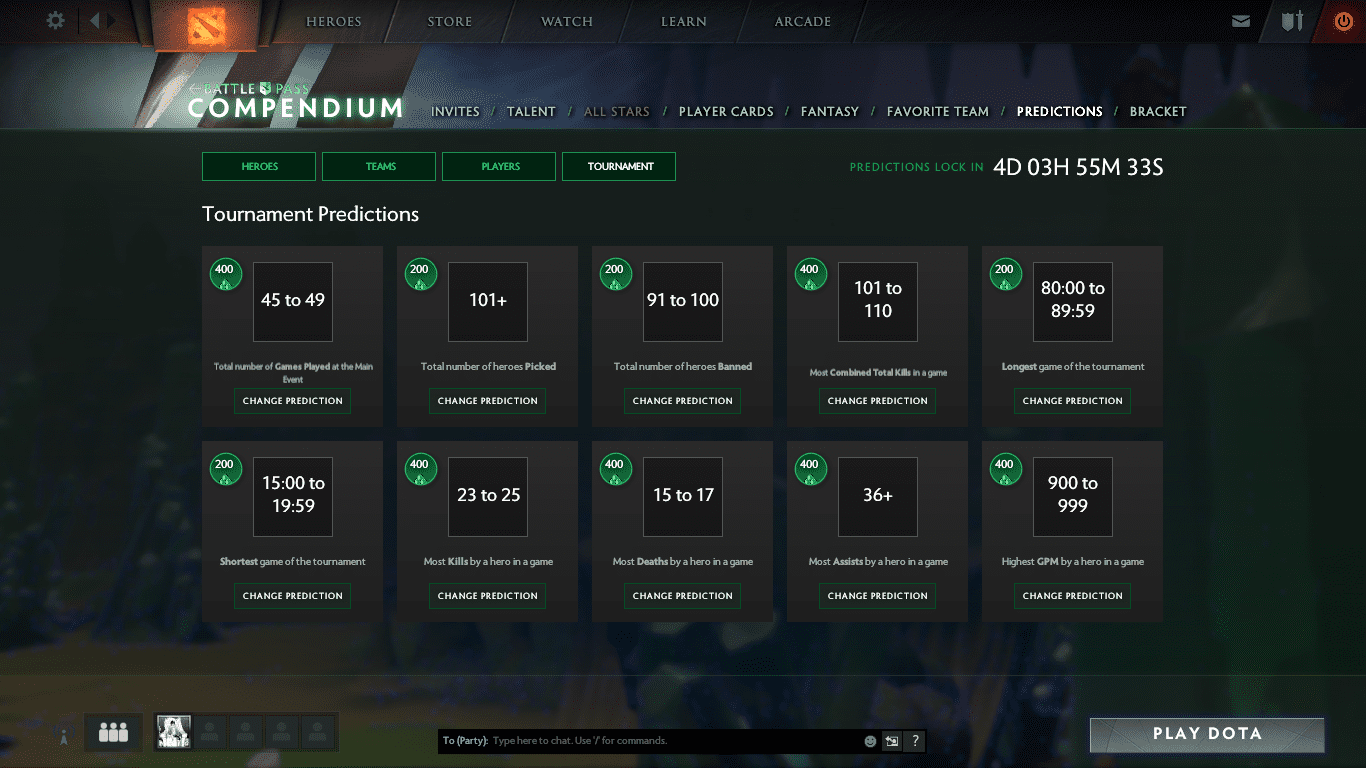1366x768 pixels.
Task: Open the Bracket compendium tab
Action: [1157, 112]
